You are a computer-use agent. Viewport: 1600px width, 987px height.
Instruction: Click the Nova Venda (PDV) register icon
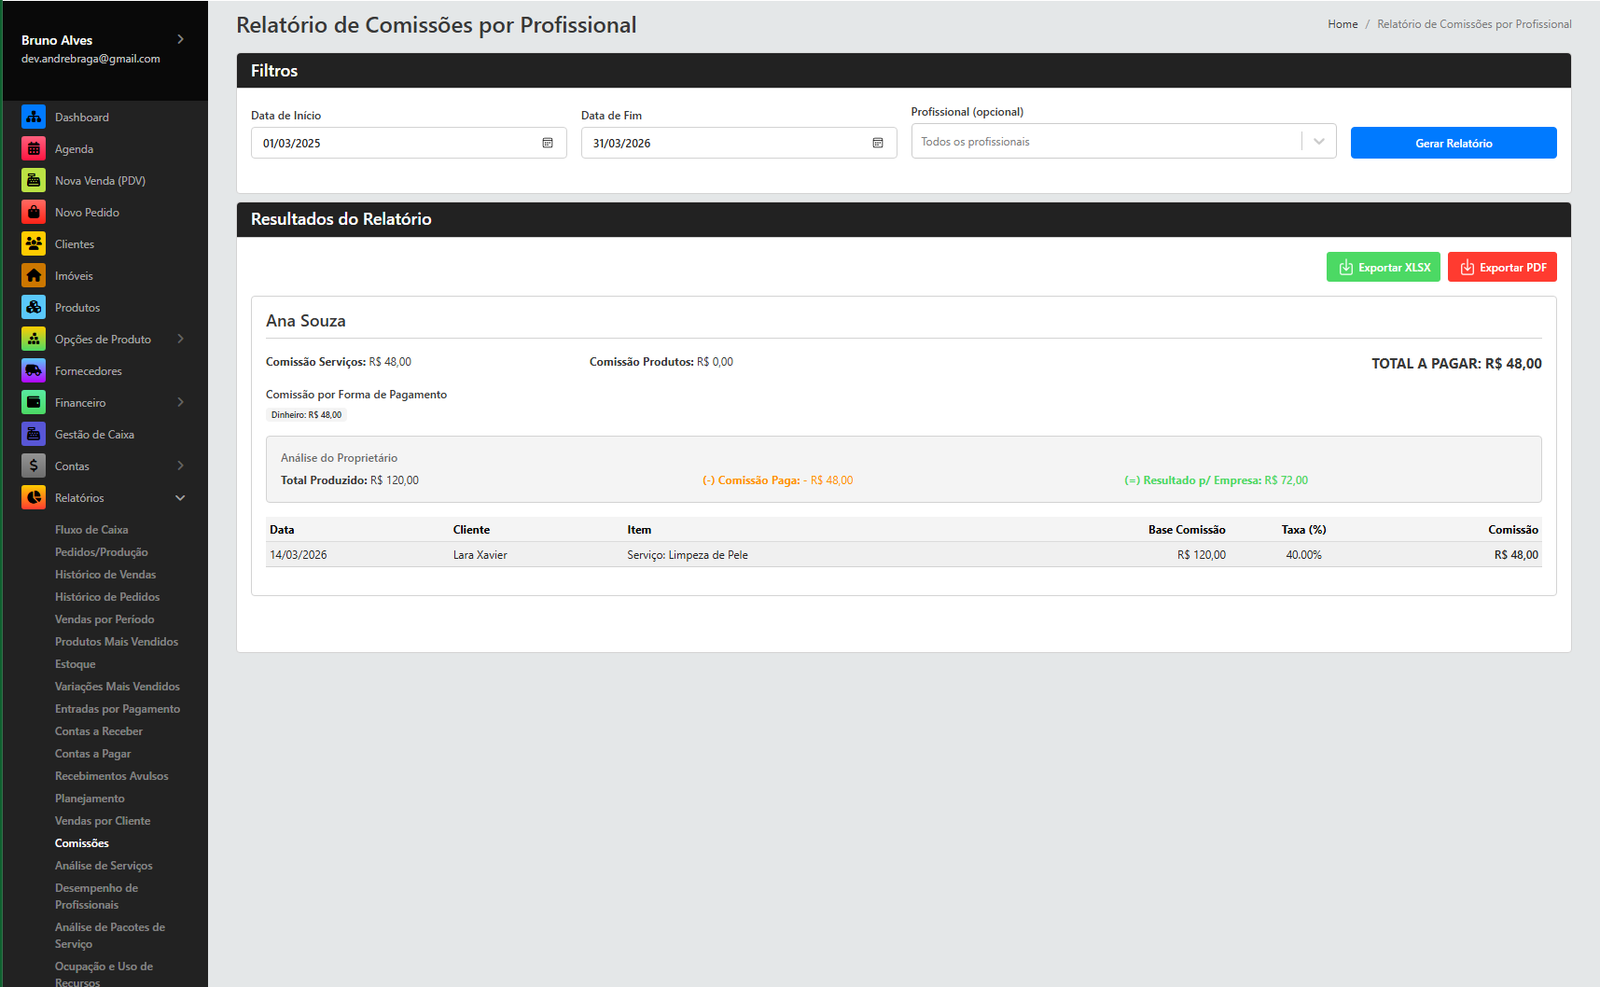[34, 181]
